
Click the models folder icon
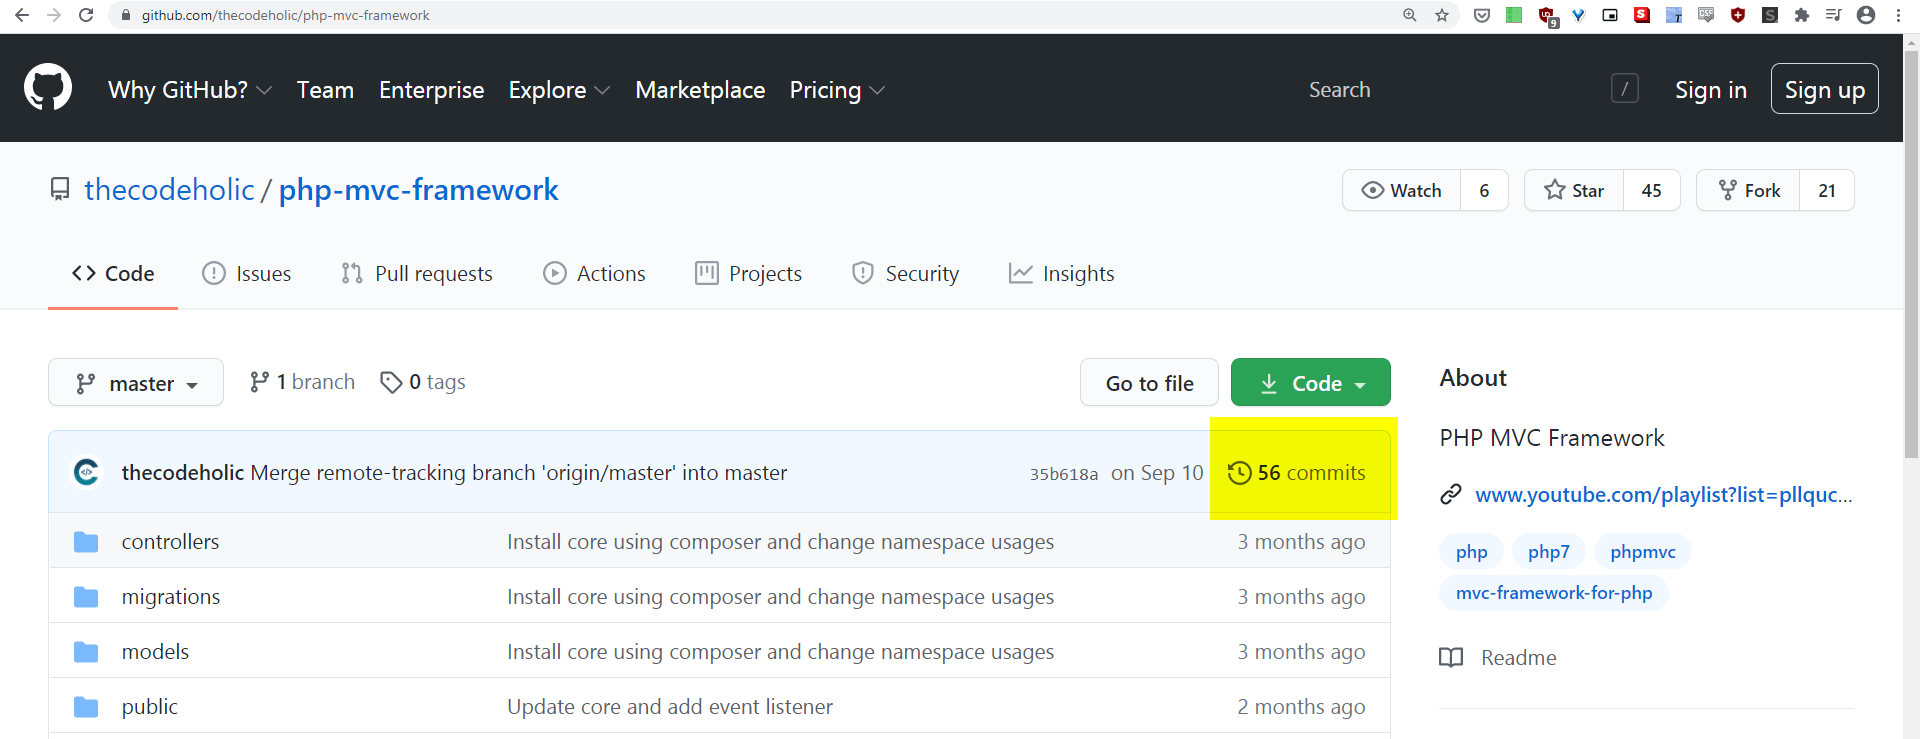click(86, 652)
